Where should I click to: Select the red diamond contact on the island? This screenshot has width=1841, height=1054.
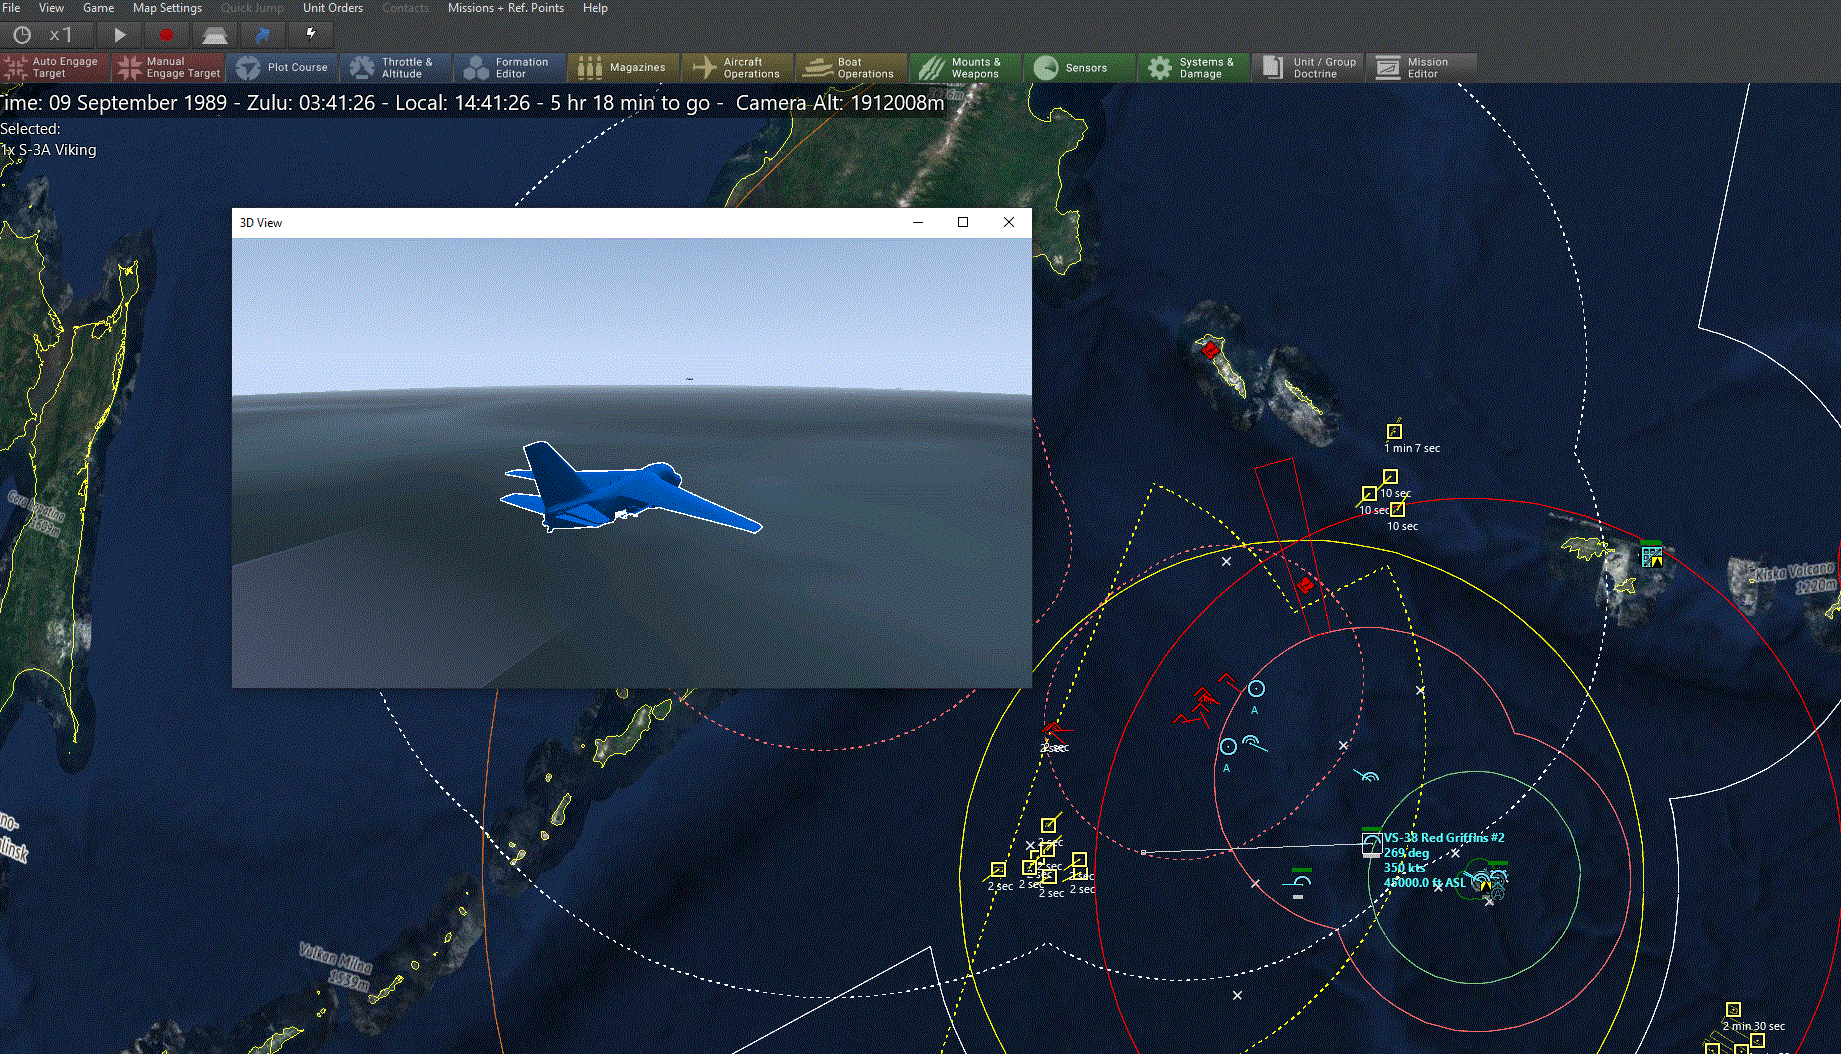(x=1210, y=349)
